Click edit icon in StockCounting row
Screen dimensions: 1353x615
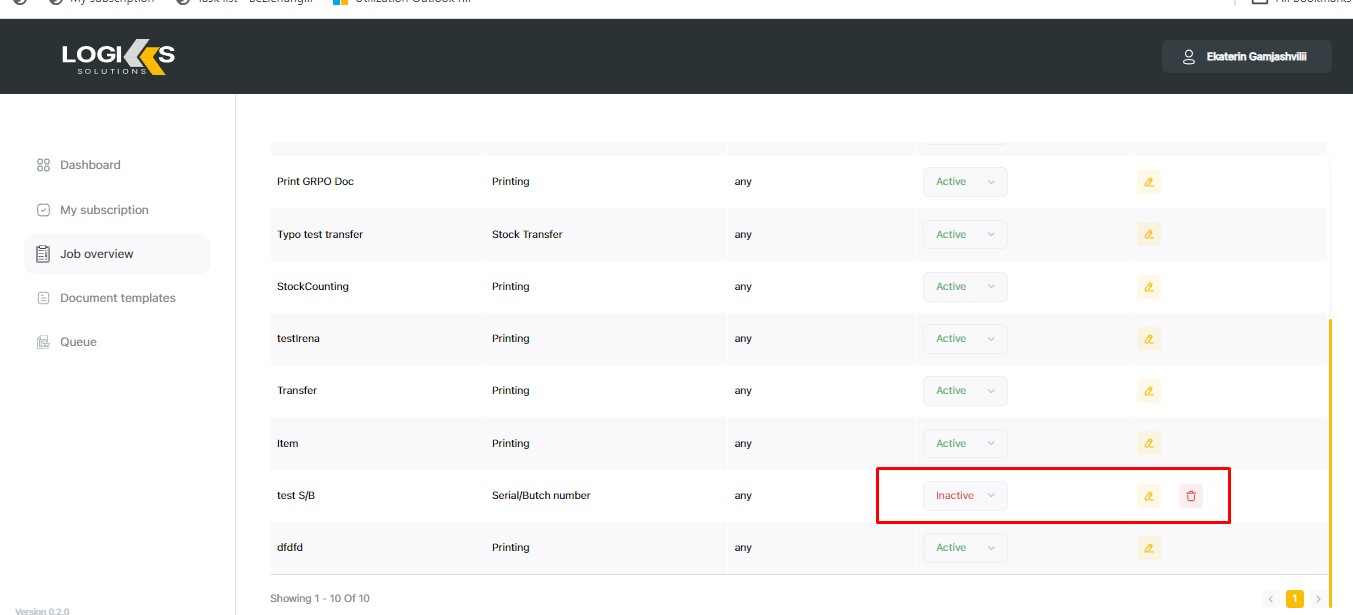pyautogui.click(x=1148, y=287)
